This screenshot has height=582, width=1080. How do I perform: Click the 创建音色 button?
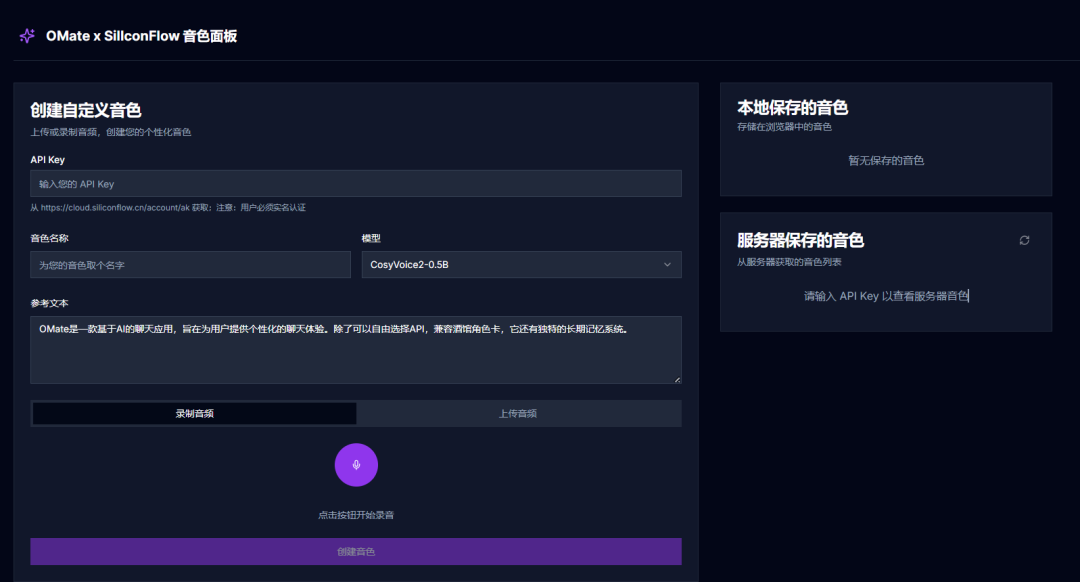[x=356, y=552]
